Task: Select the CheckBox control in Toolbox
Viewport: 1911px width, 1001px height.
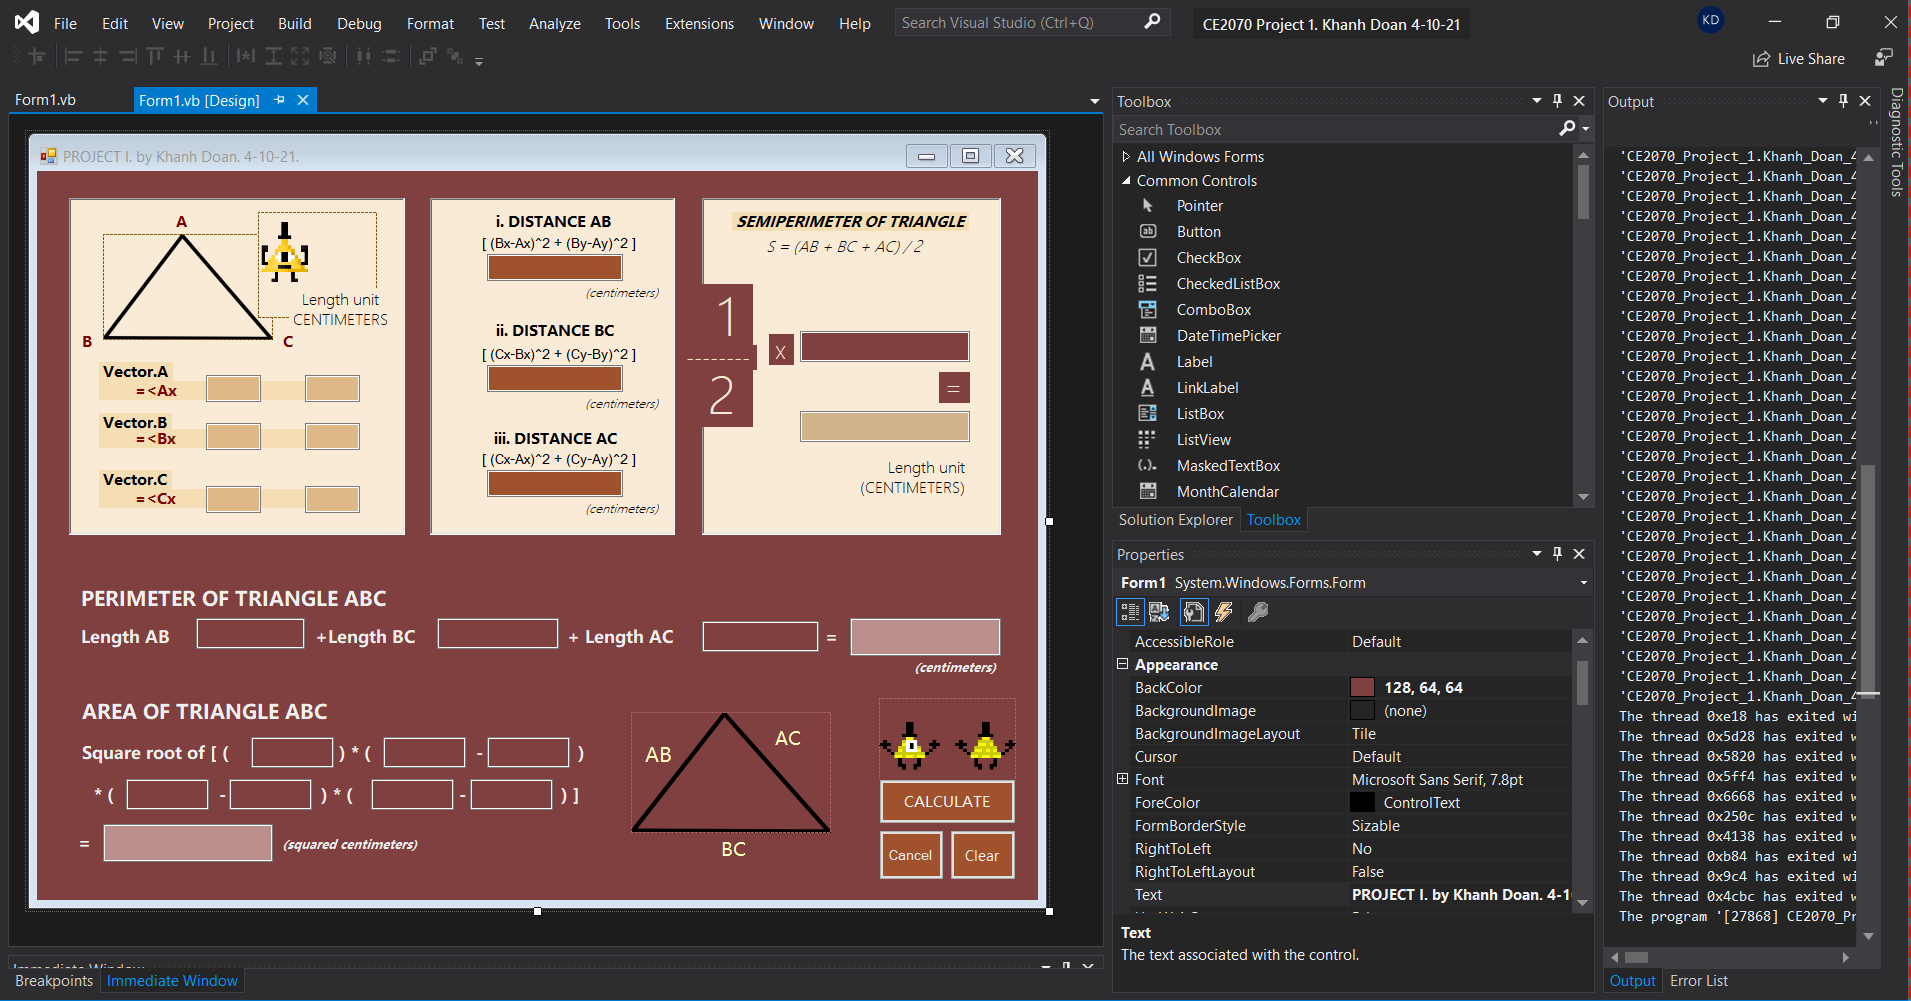Action: (x=1208, y=258)
